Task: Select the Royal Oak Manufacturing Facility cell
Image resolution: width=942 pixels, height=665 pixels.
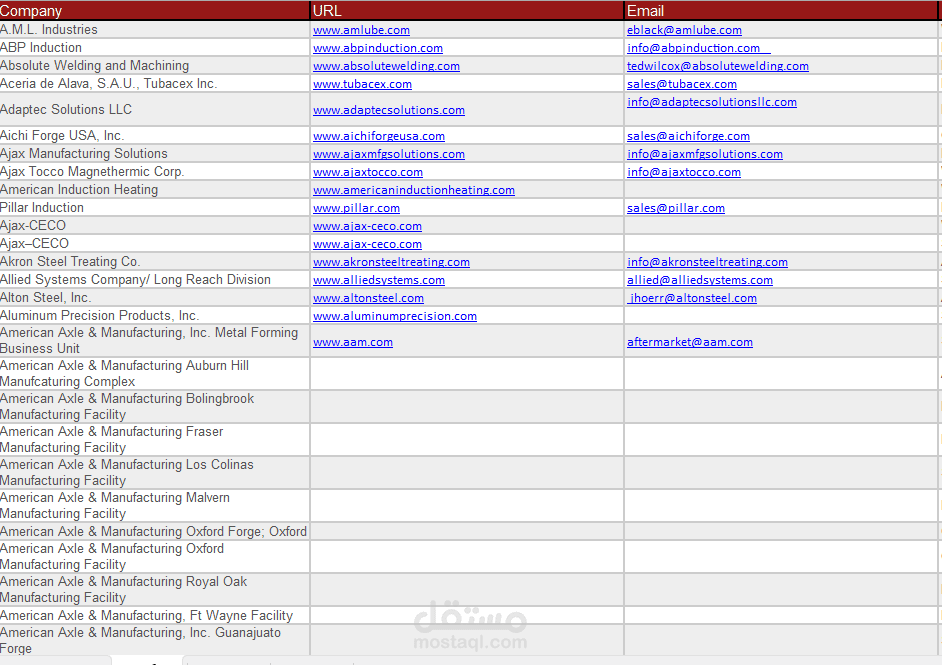Action: tap(154, 590)
